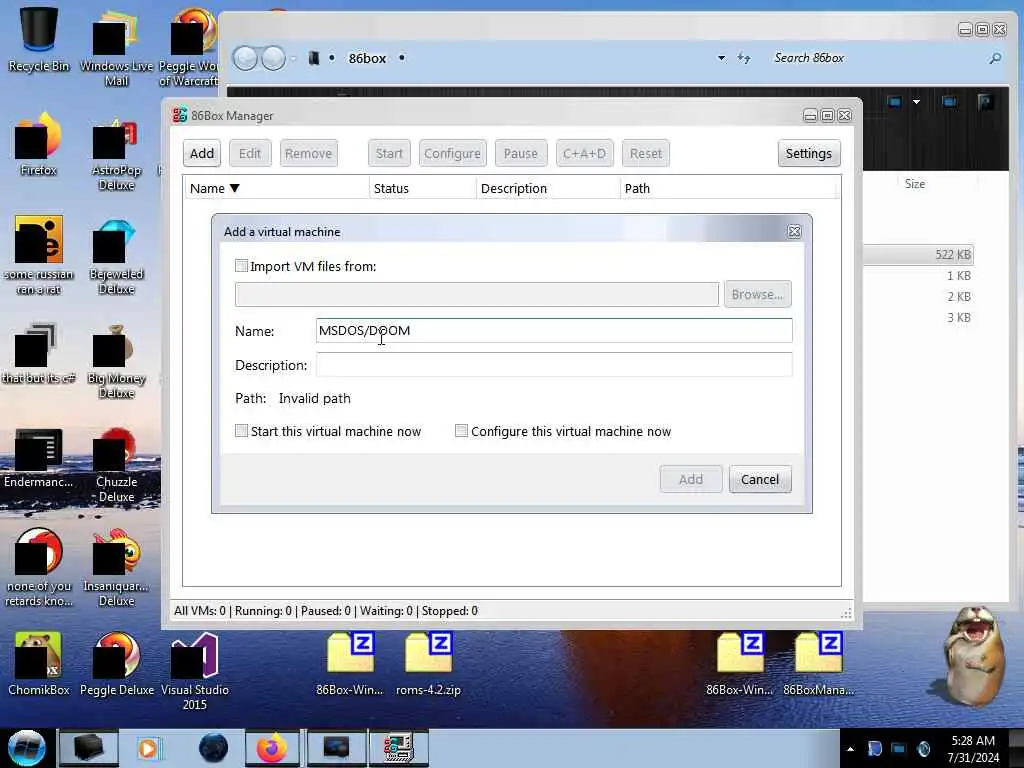Open view options dropdown in Explorer

point(916,102)
